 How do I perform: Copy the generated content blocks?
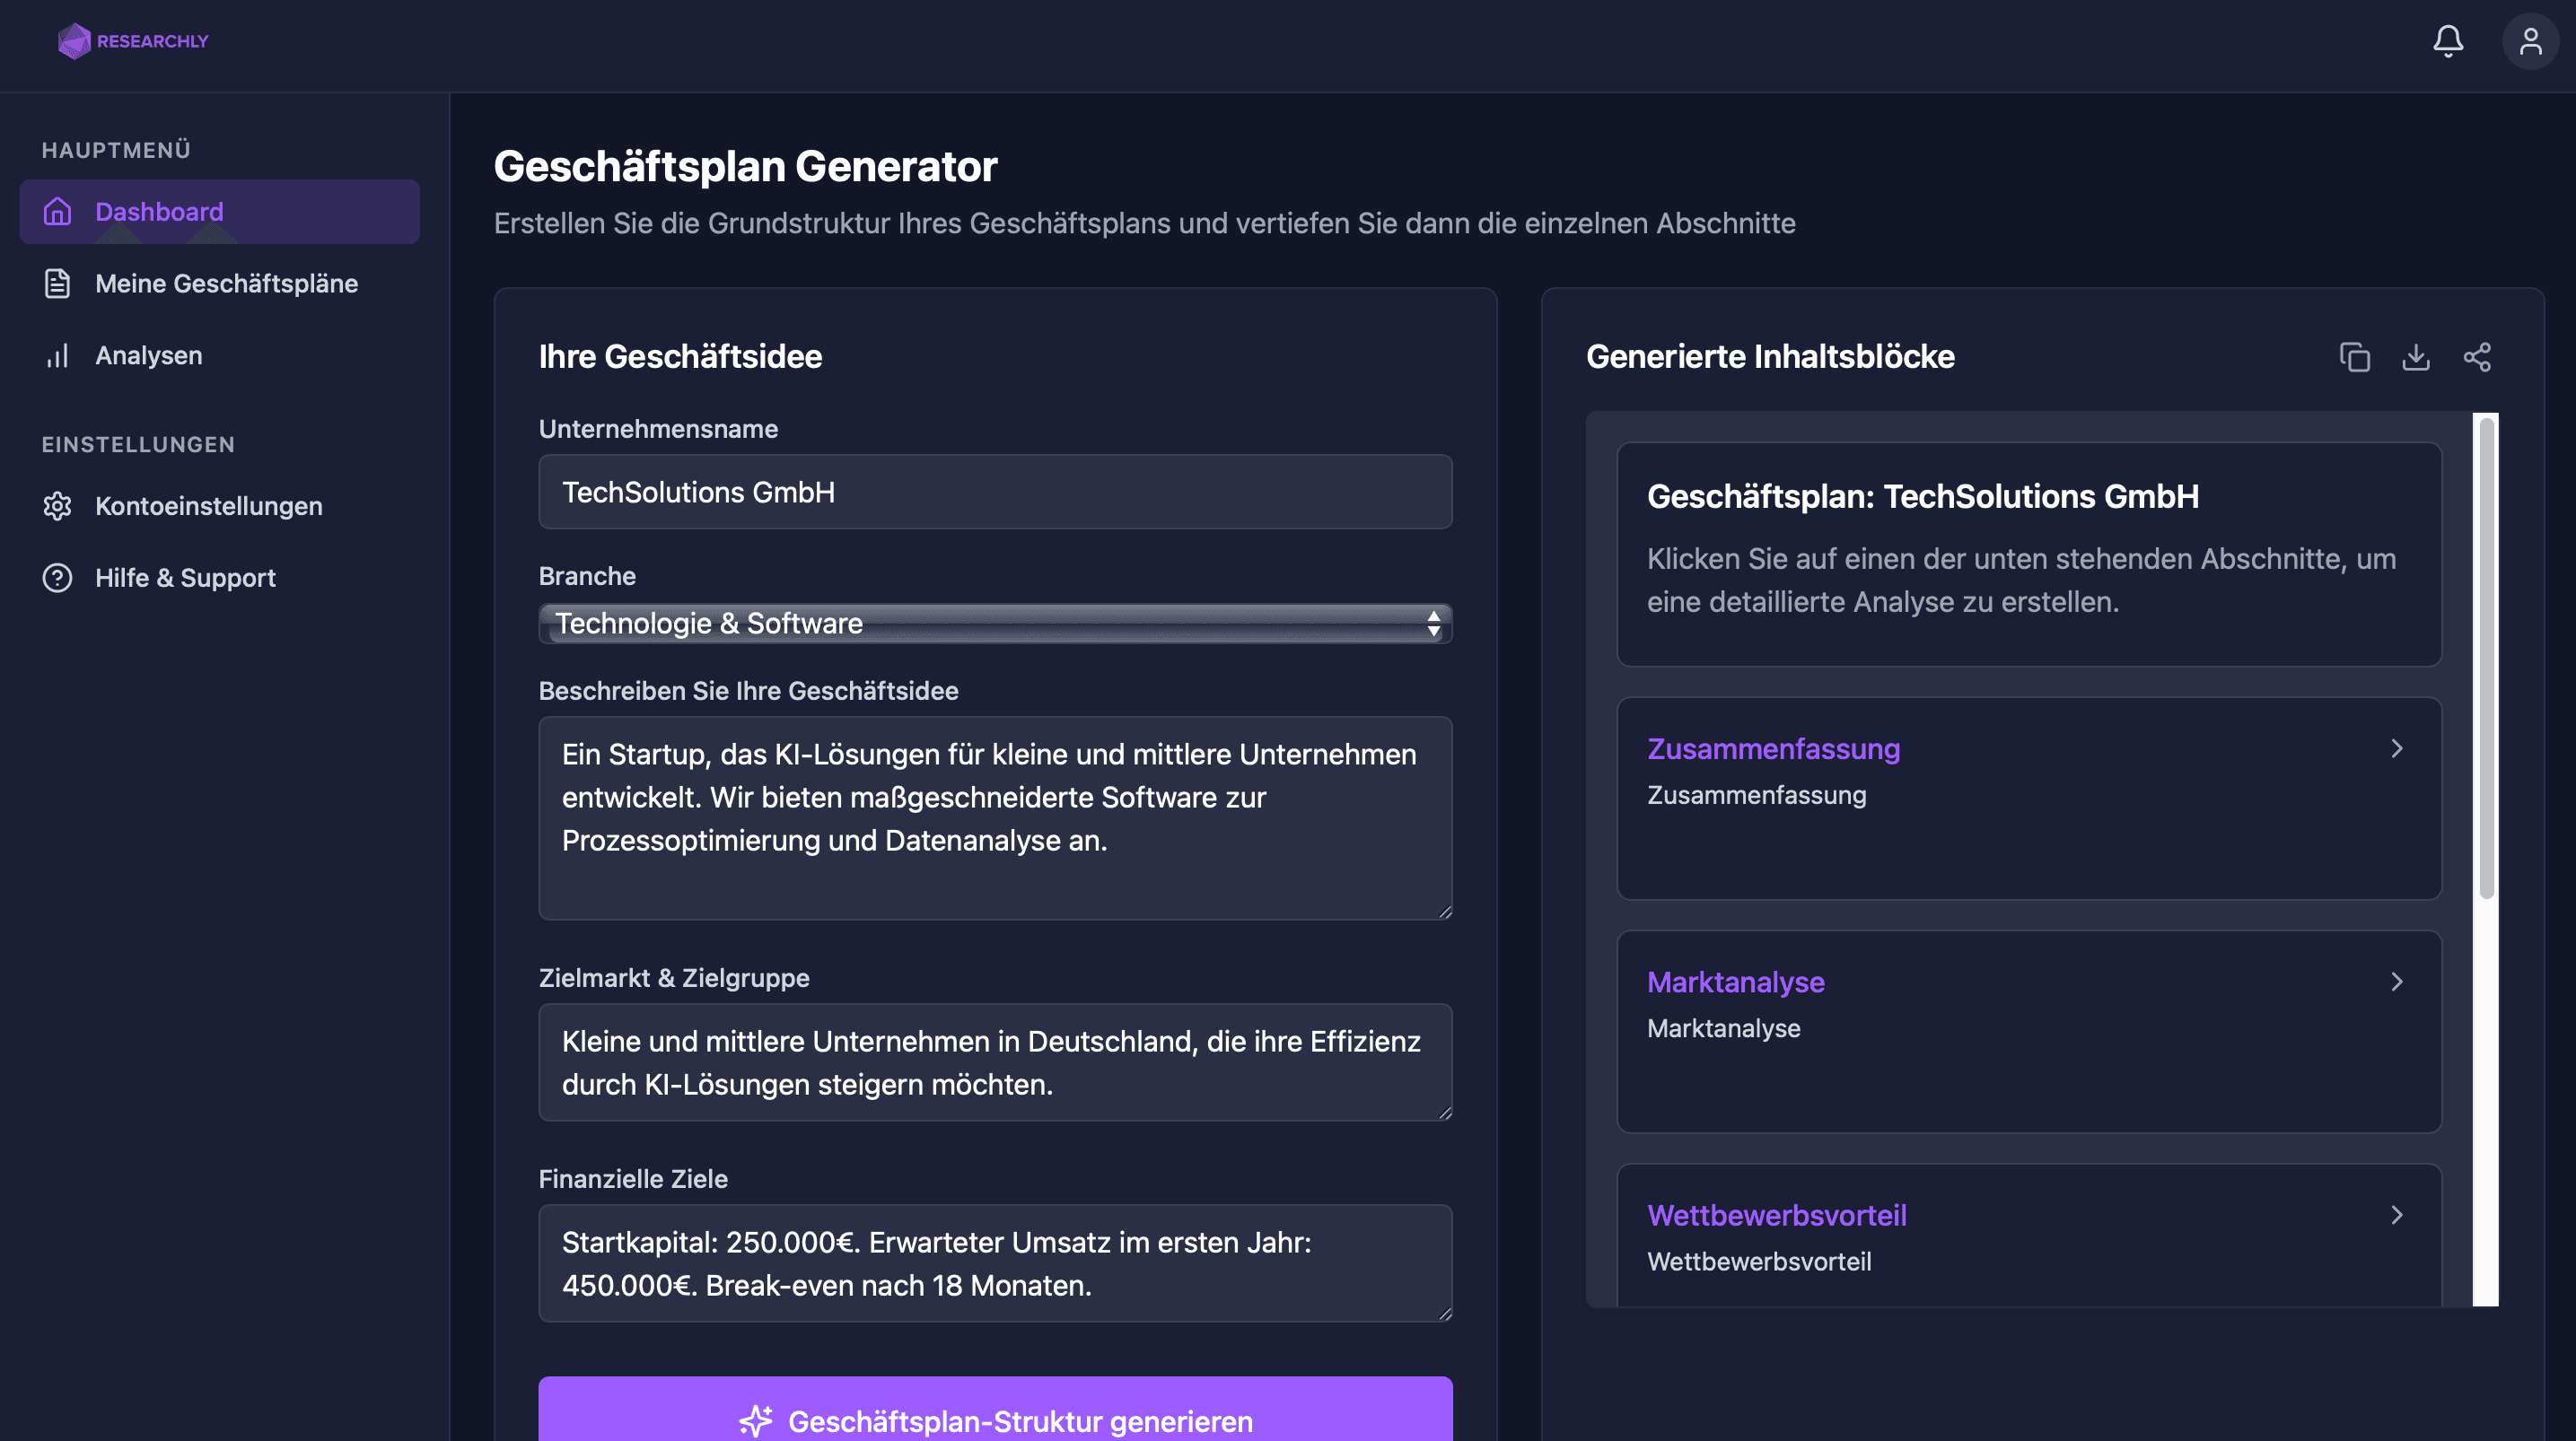[x=2355, y=357]
